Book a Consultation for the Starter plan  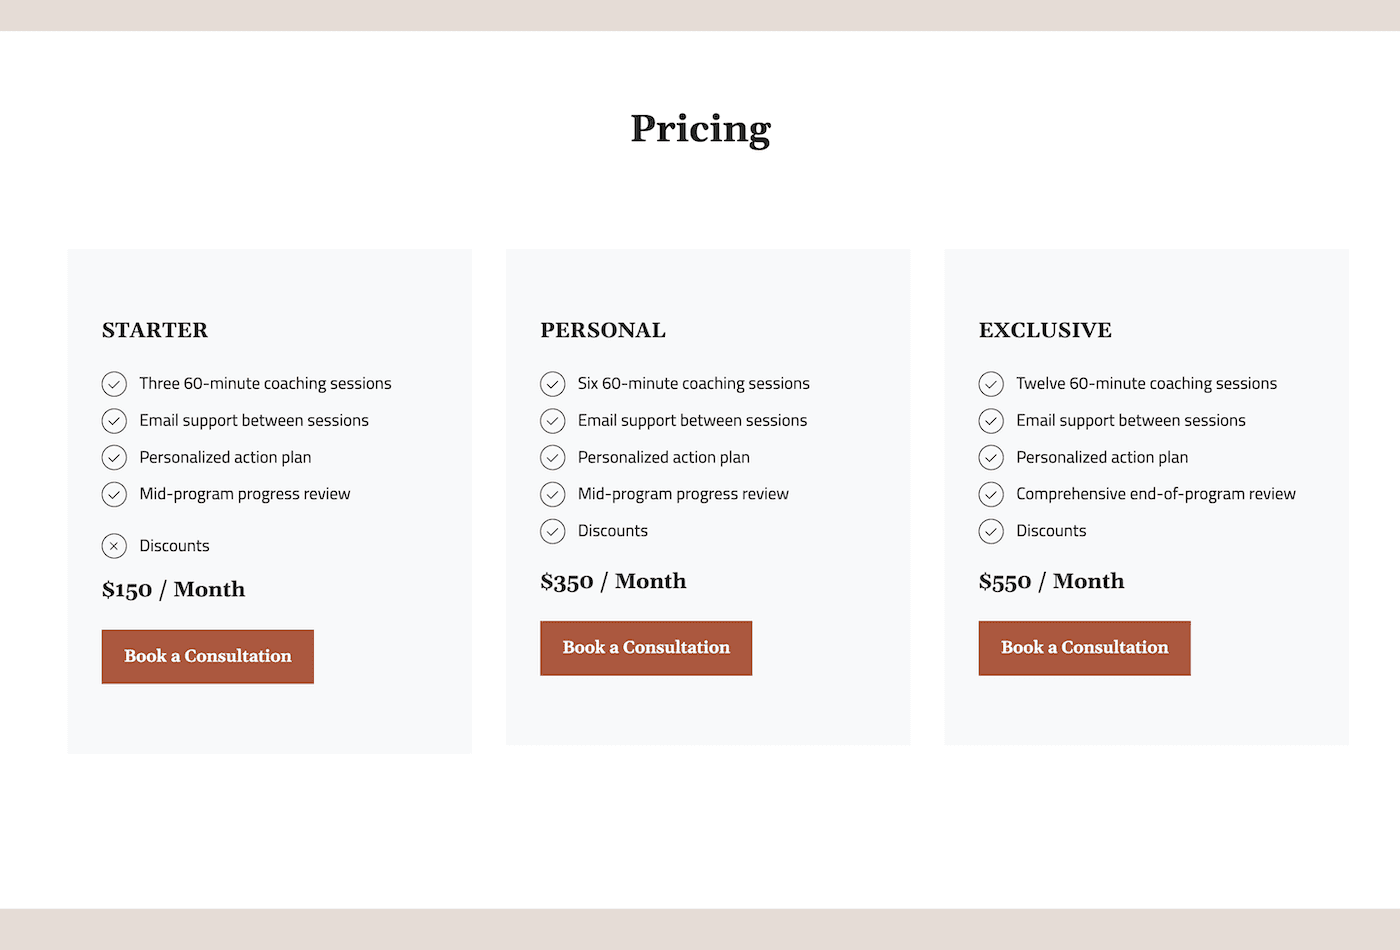(x=208, y=657)
